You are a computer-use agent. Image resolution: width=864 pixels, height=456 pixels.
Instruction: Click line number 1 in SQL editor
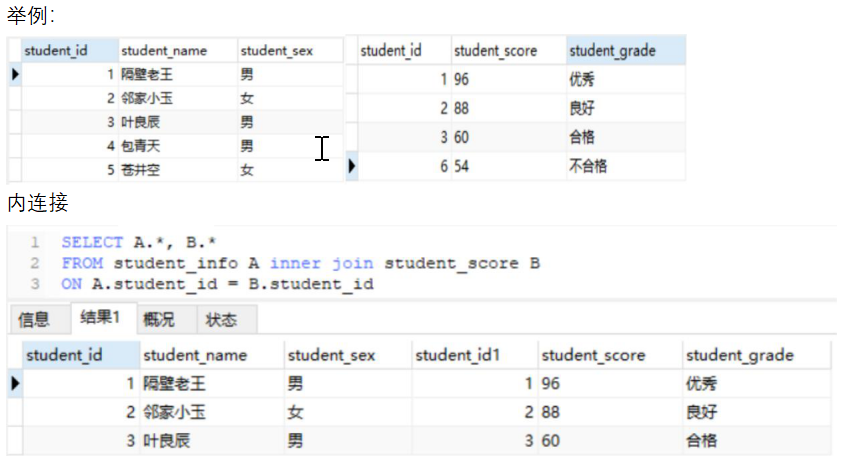click(35, 242)
